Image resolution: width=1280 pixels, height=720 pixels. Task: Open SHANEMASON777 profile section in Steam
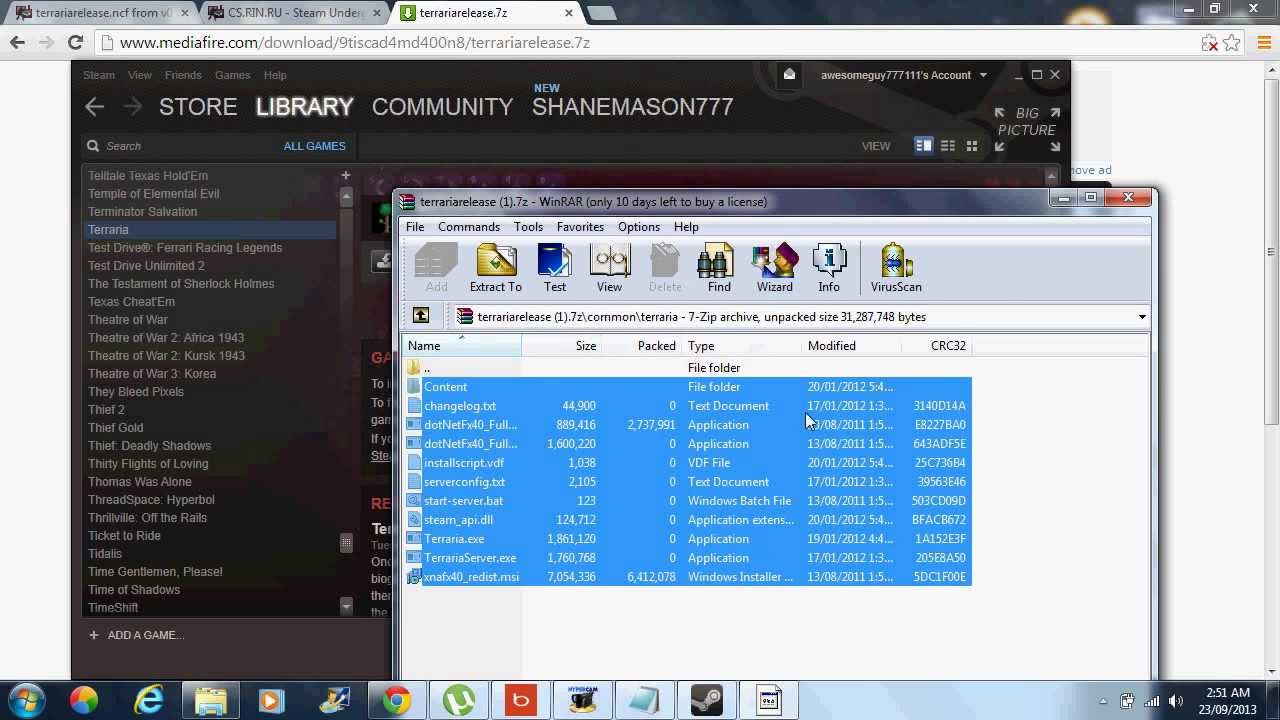click(632, 106)
